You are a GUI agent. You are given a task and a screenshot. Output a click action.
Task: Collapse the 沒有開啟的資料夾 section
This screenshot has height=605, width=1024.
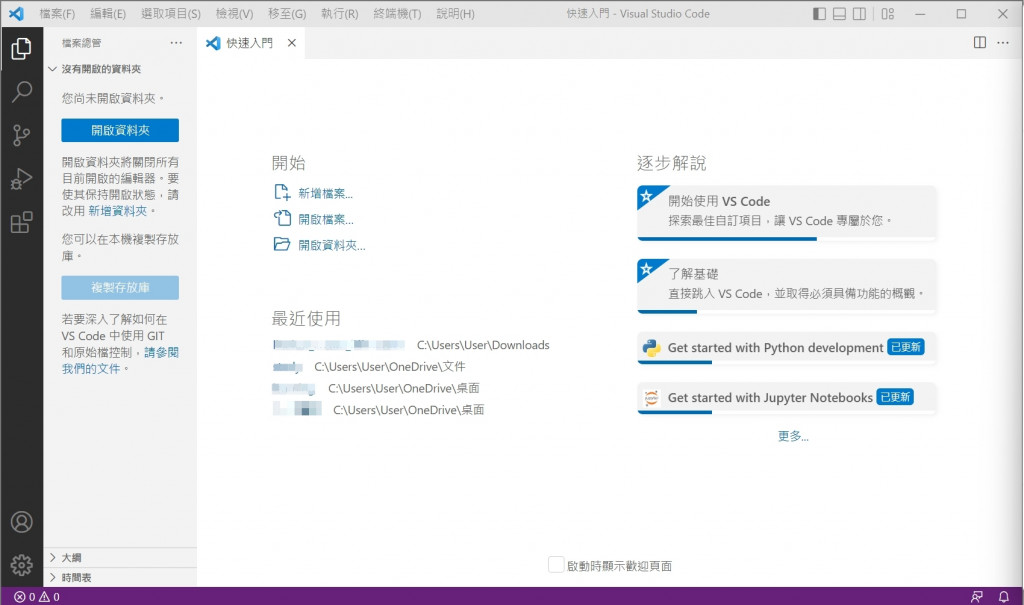point(120,69)
